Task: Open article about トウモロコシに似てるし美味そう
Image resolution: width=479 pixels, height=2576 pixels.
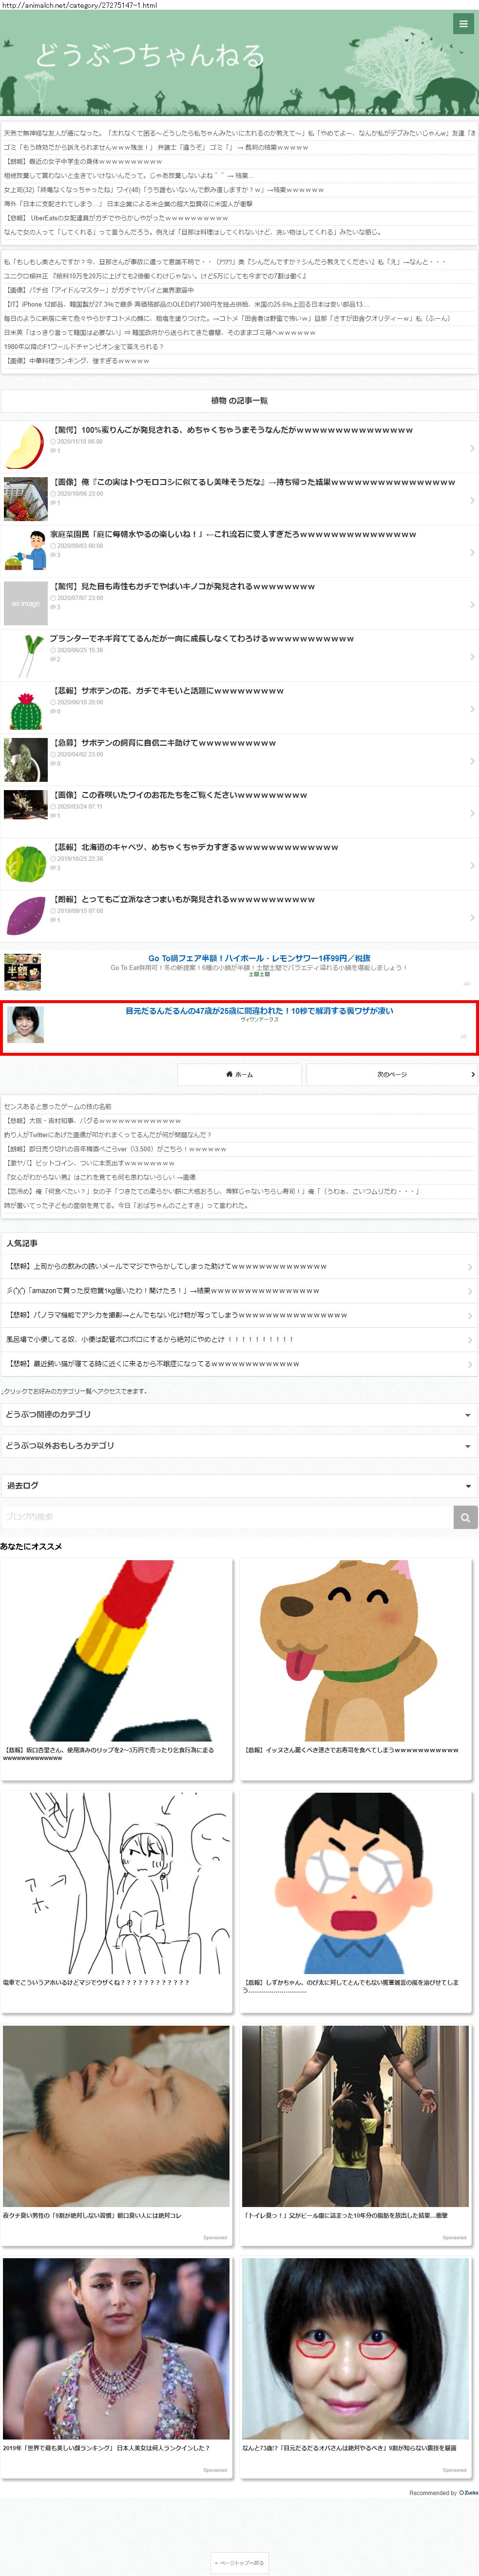Action: 253,482
